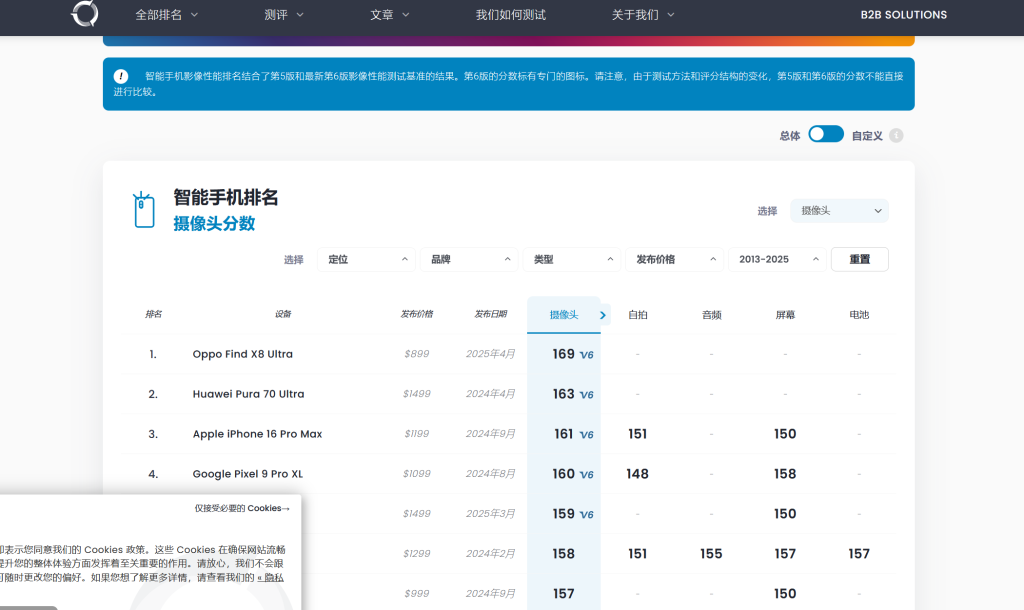The width and height of the screenshot is (1024, 610).
Task: Sort by 设备 column header
Action: coord(283,314)
